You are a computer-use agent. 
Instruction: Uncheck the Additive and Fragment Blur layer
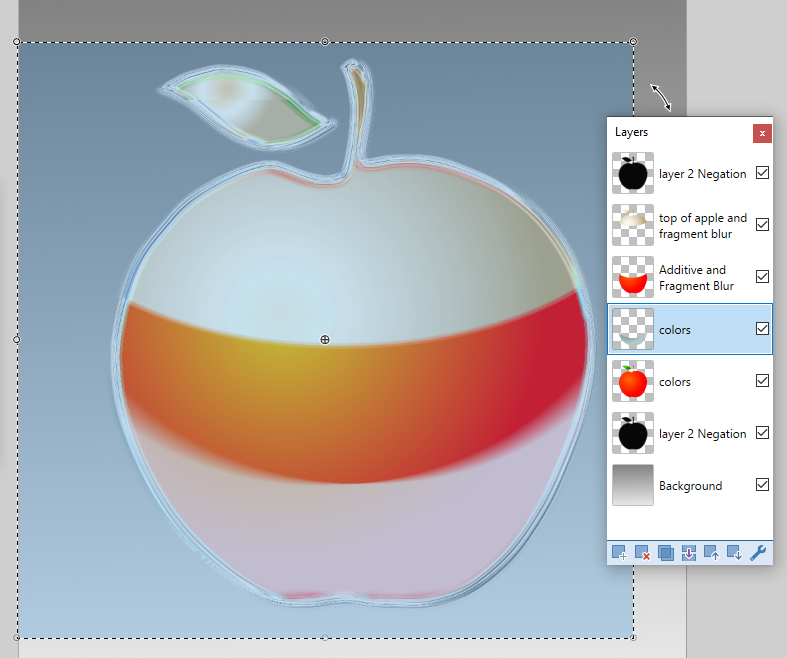[762, 277]
